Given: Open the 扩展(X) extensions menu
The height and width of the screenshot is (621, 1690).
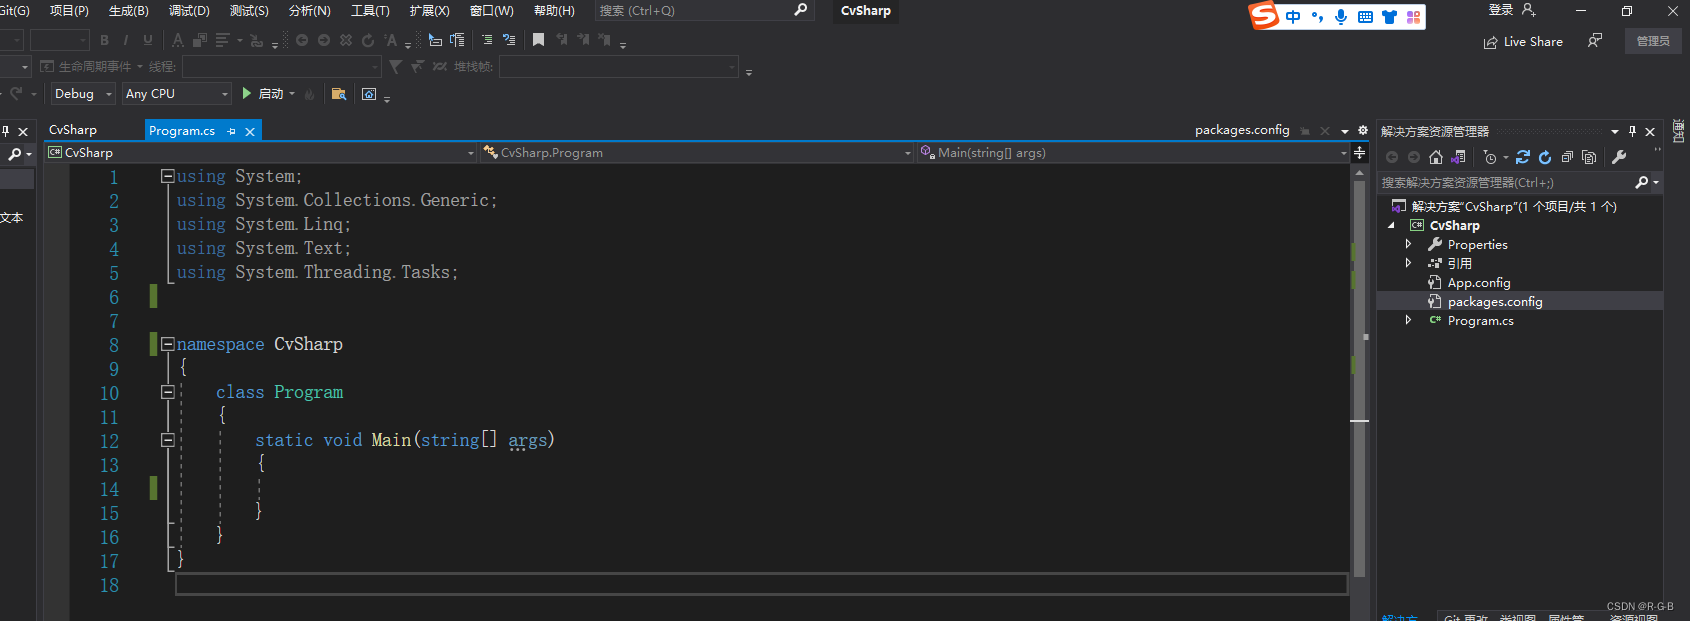Looking at the screenshot, I should click(429, 10).
